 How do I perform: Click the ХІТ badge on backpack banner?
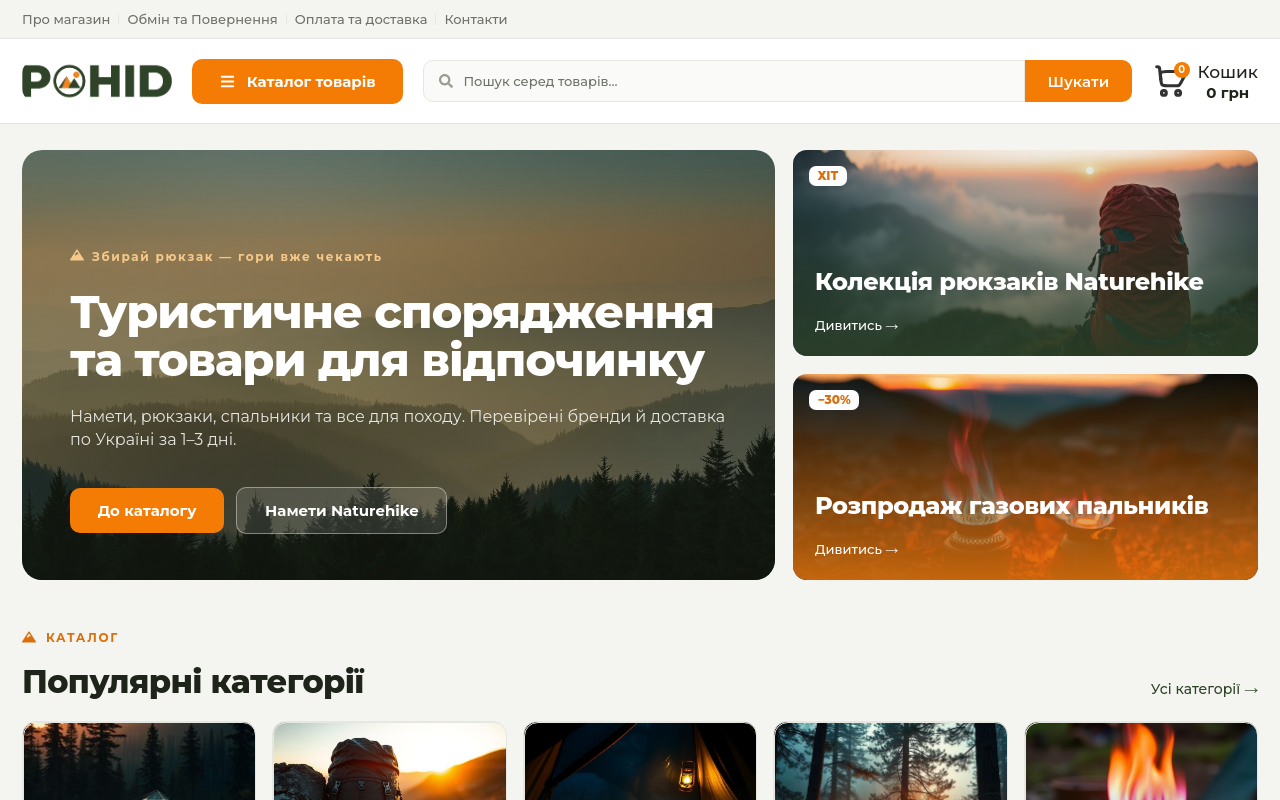click(x=828, y=176)
